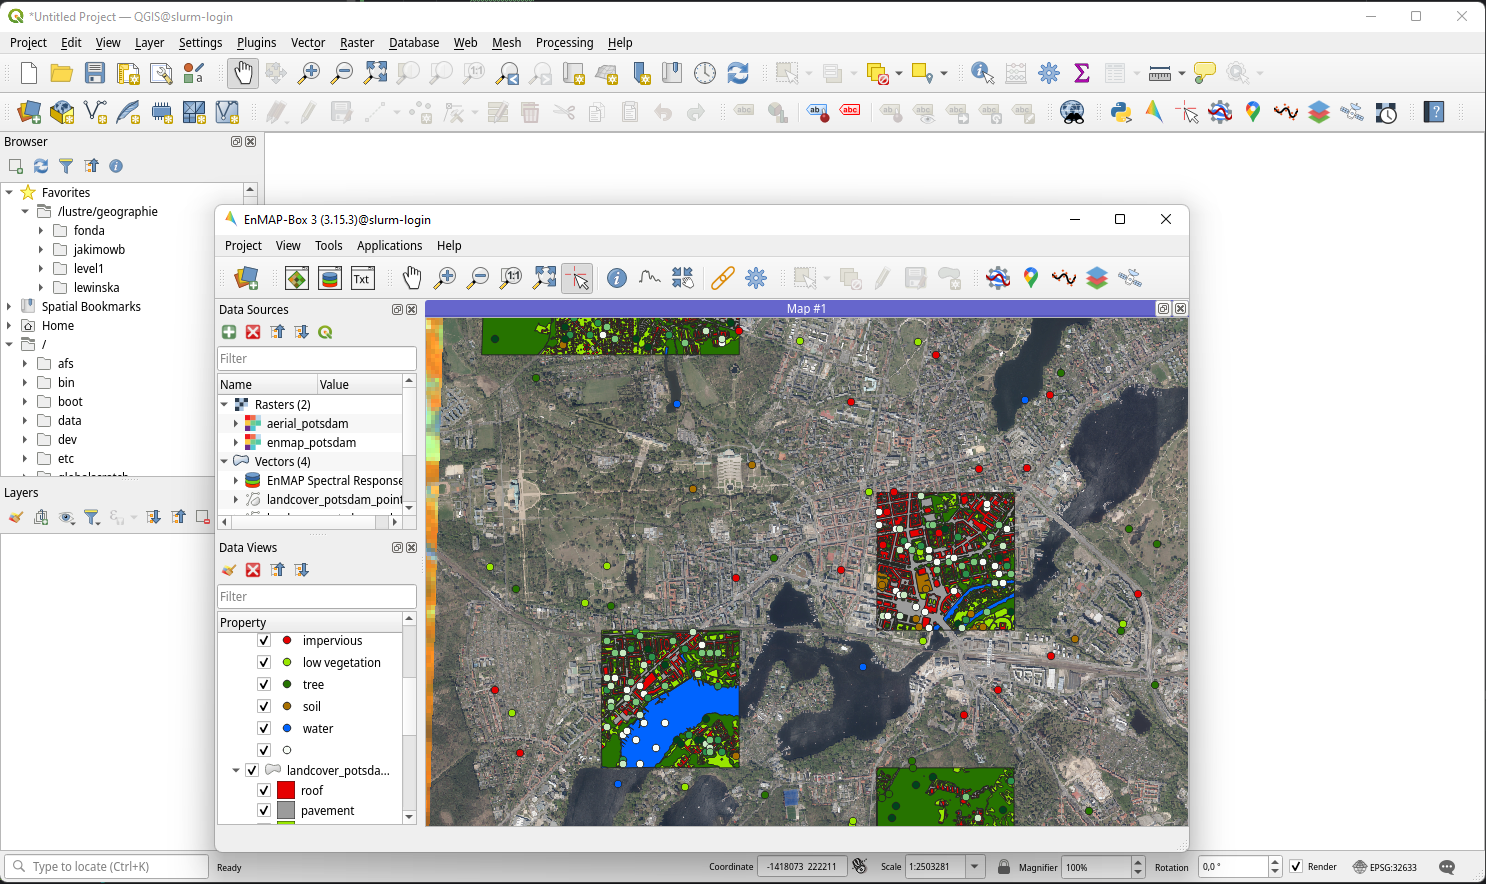Click EnMAP-Box add data source icon
The width and height of the screenshot is (1486, 884).
tap(246, 278)
